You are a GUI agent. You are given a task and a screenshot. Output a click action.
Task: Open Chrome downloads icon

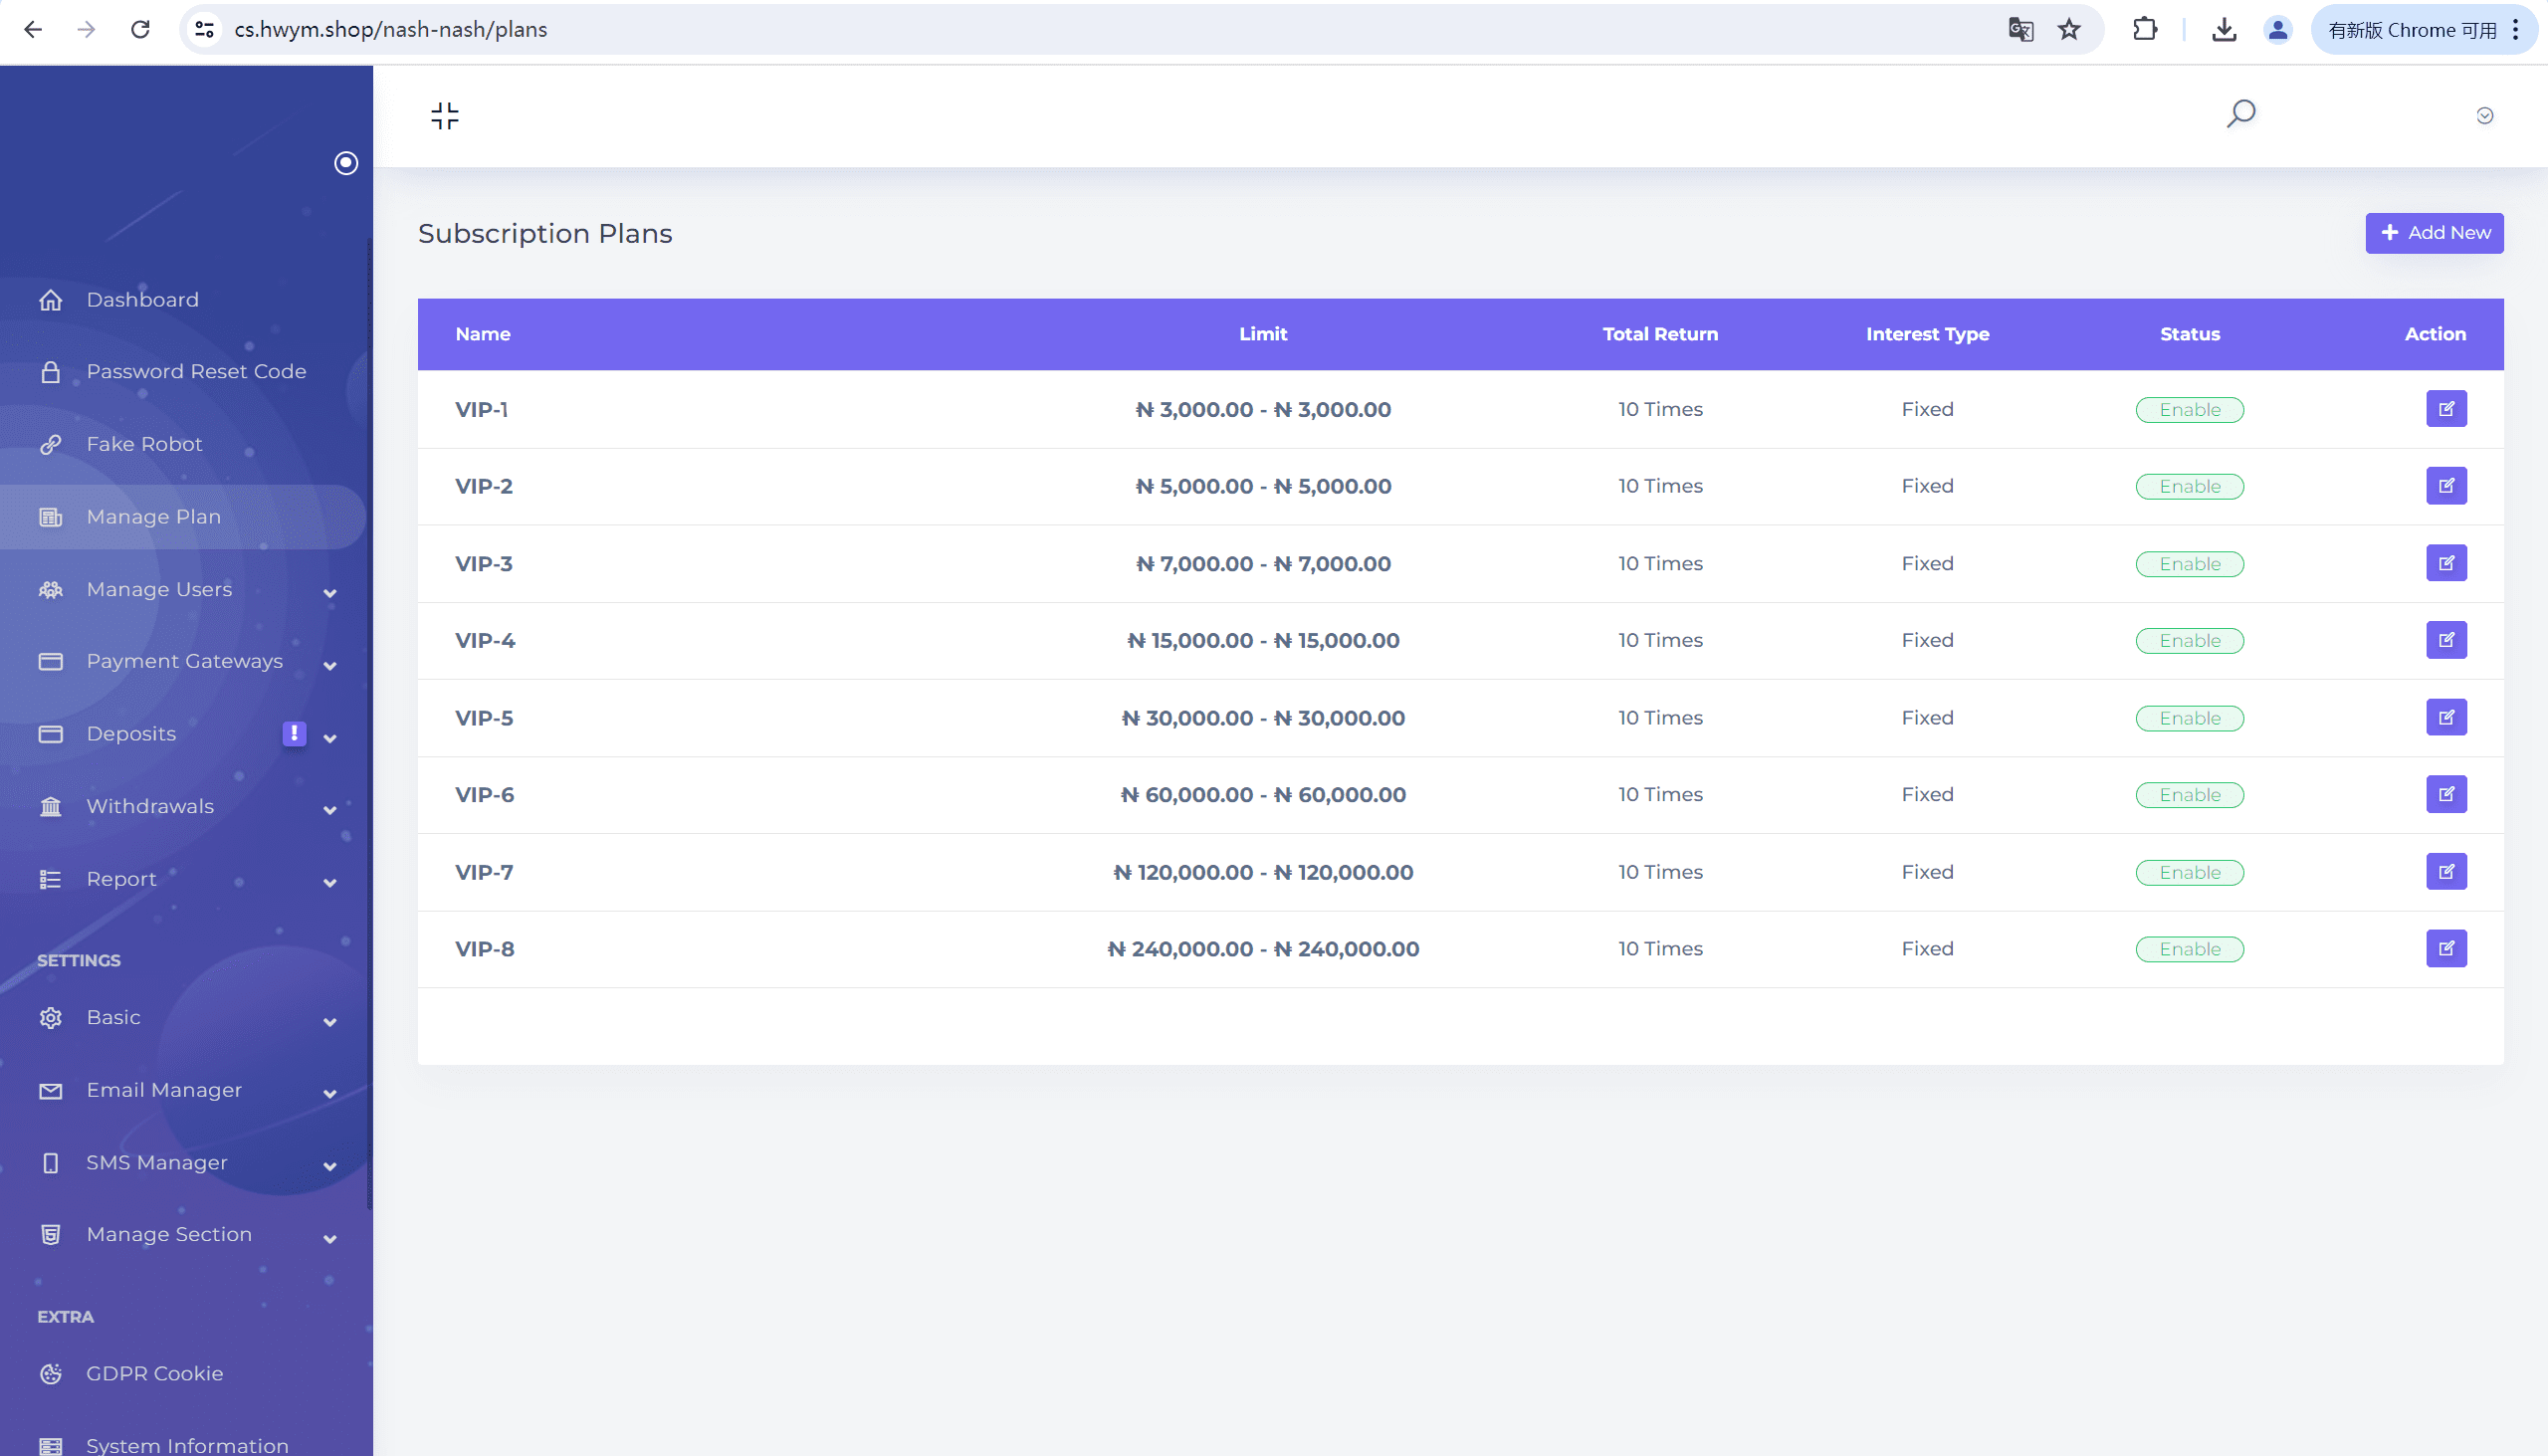pyautogui.click(x=2224, y=30)
